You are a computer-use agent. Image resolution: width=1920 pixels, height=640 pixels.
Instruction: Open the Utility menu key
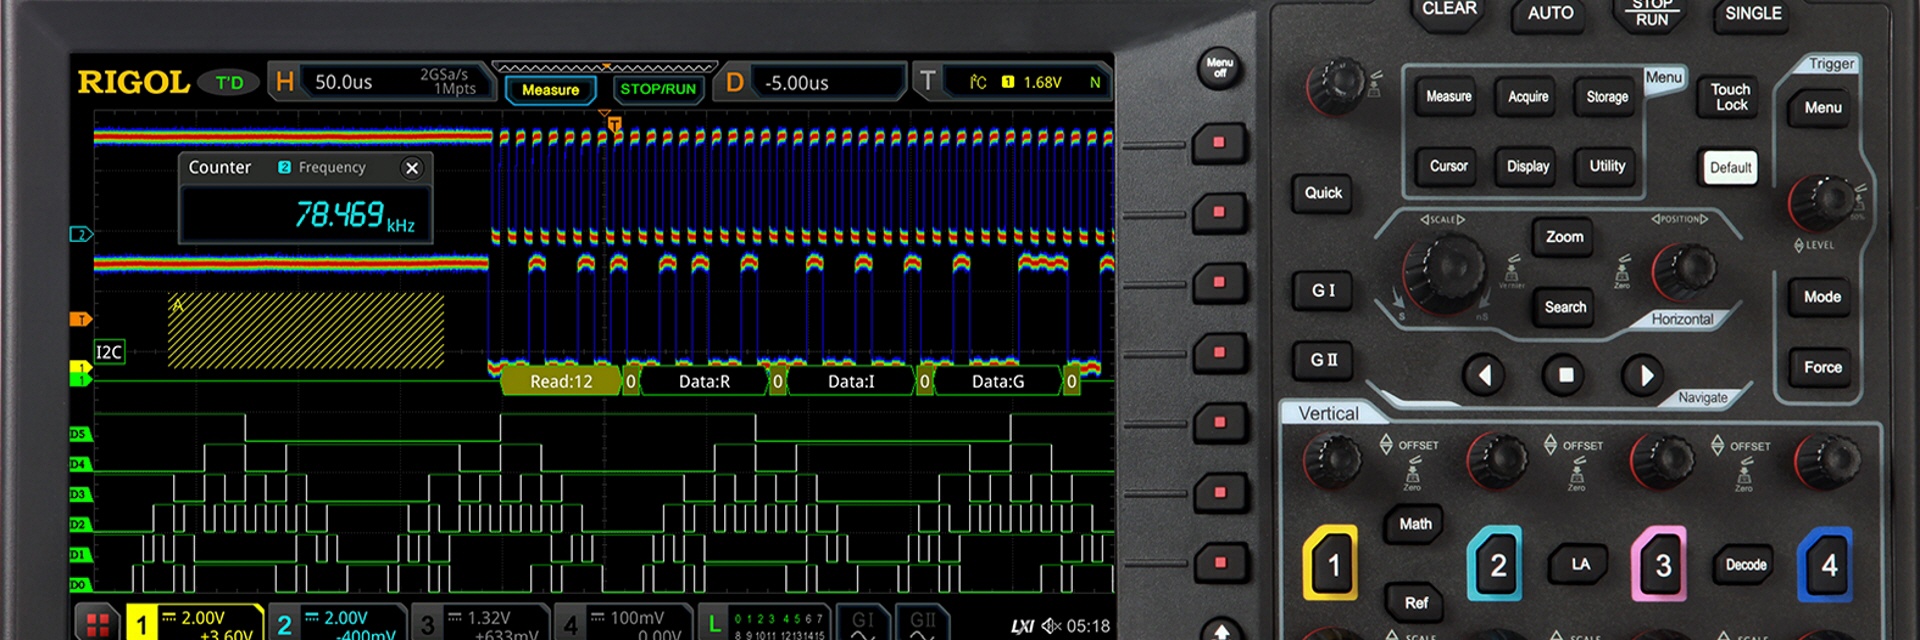coord(1607,166)
